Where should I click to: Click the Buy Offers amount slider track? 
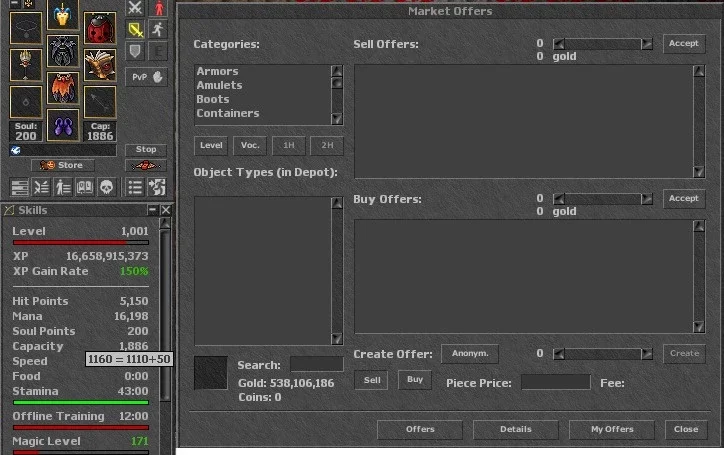click(603, 199)
